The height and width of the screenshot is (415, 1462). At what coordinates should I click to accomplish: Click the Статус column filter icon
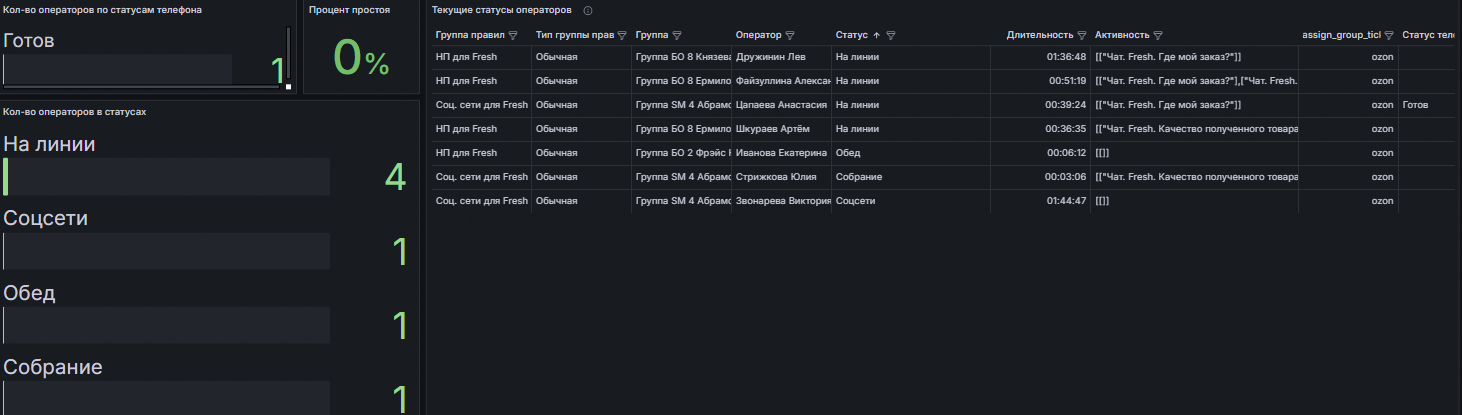(x=891, y=35)
